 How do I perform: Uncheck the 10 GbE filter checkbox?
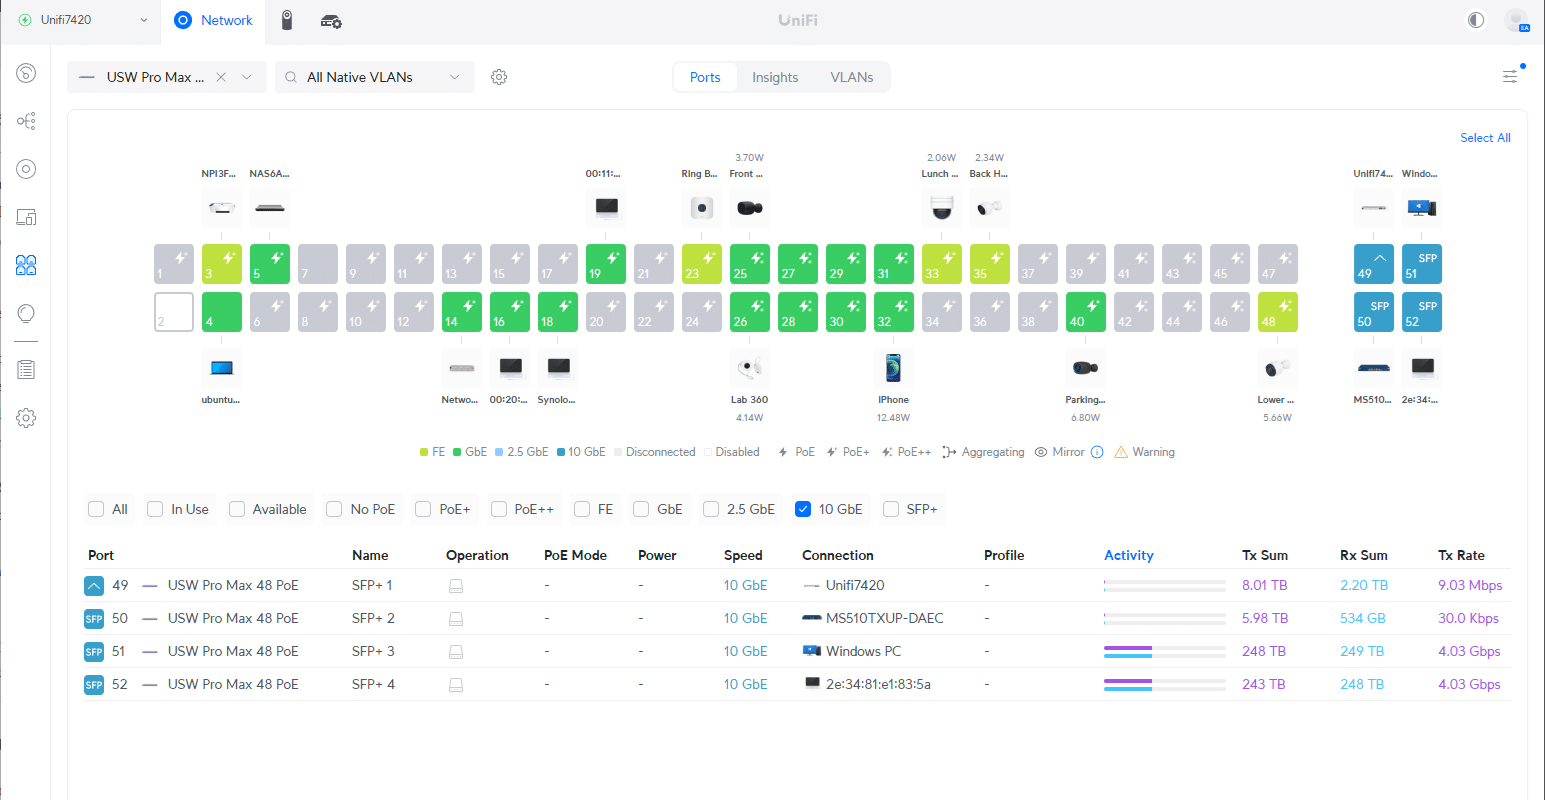pyautogui.click(x=802, y=509)
